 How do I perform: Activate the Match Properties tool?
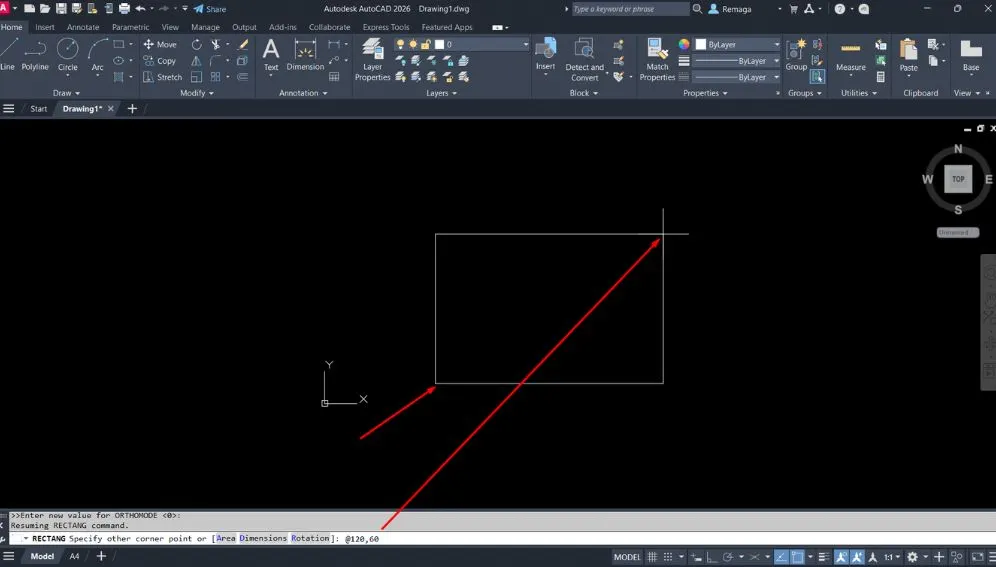[657, 59]
